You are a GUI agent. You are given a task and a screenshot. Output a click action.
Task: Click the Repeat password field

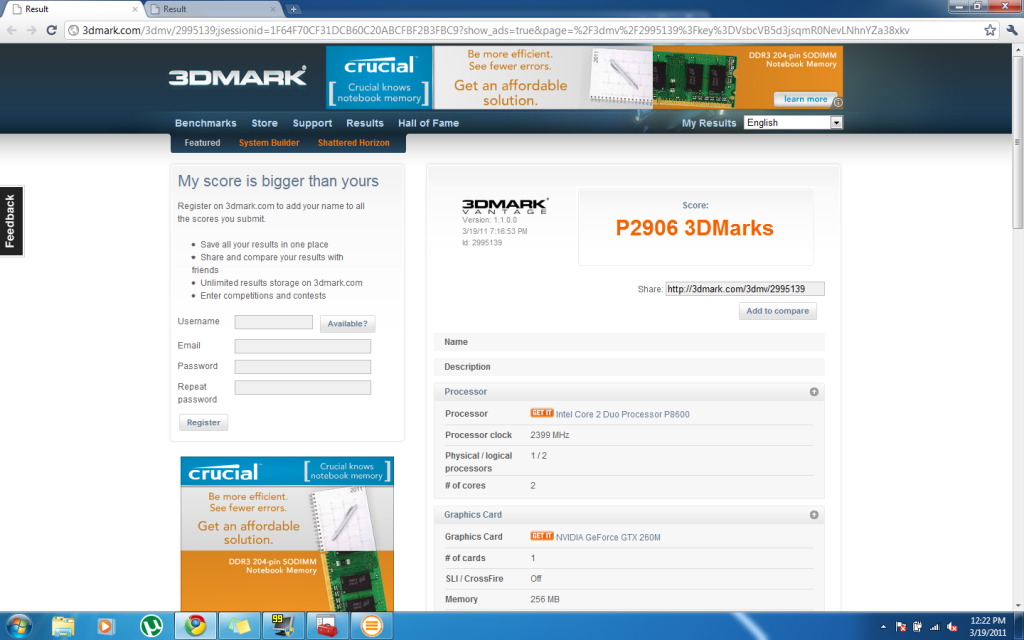[302, 387]
